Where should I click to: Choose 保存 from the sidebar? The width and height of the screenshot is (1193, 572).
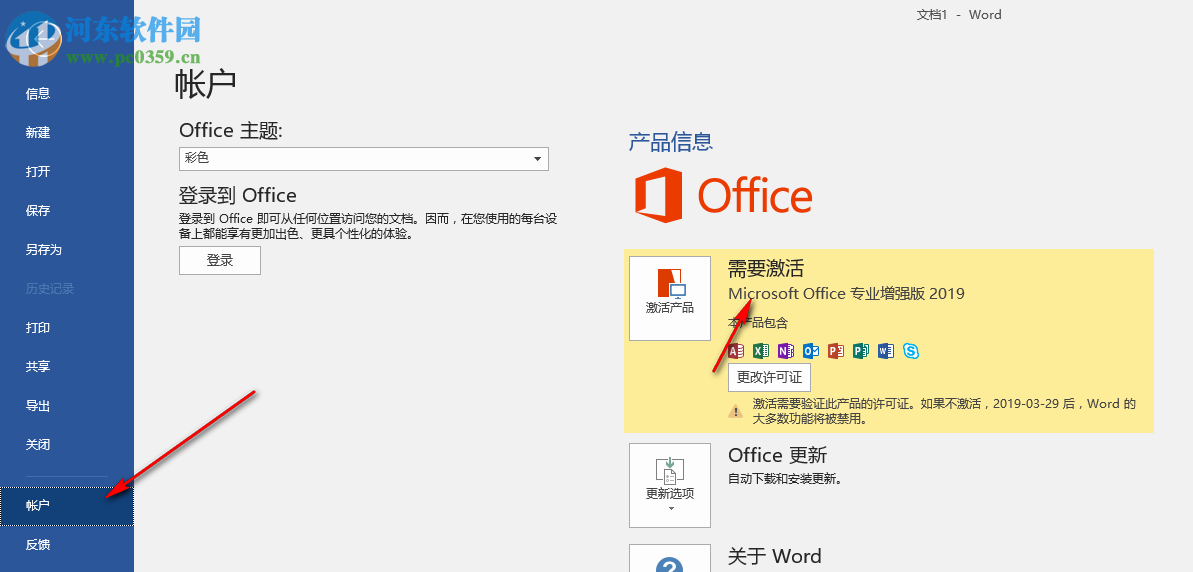pyautogui.click(x=38, y=211)
